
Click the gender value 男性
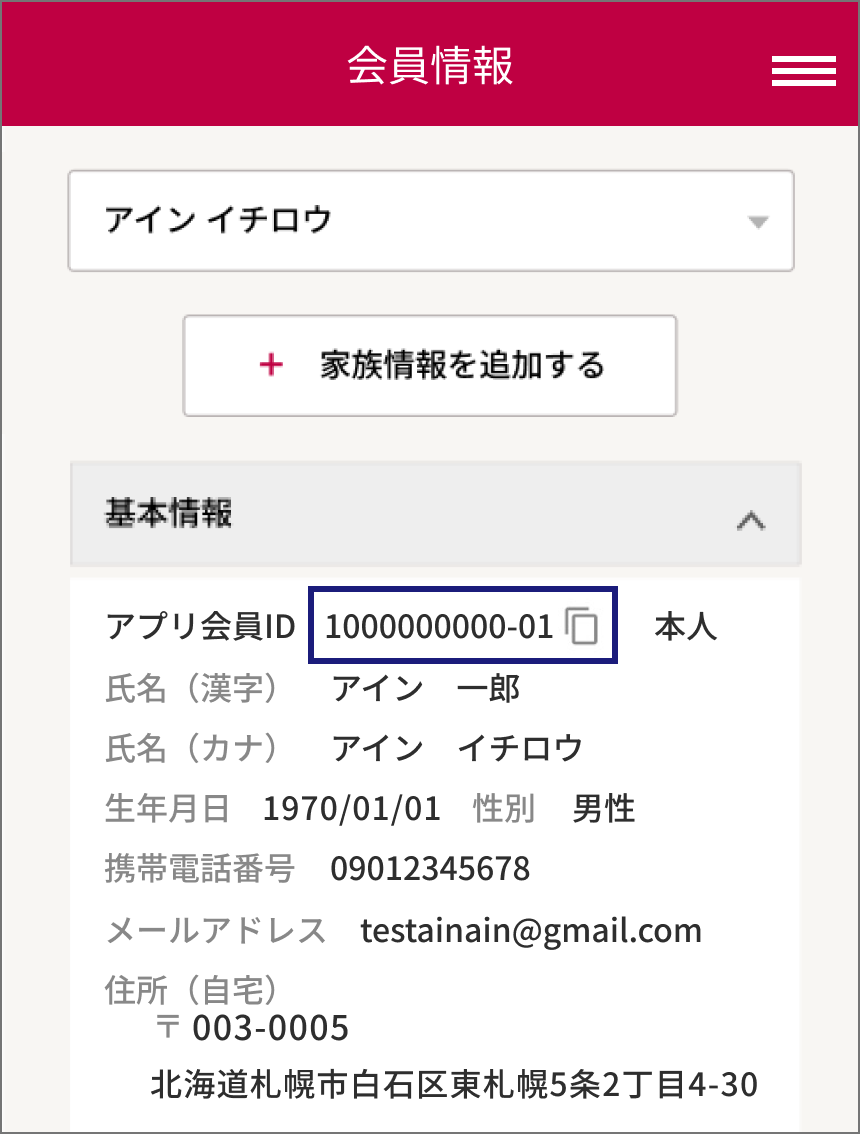[x=603, y=809]
